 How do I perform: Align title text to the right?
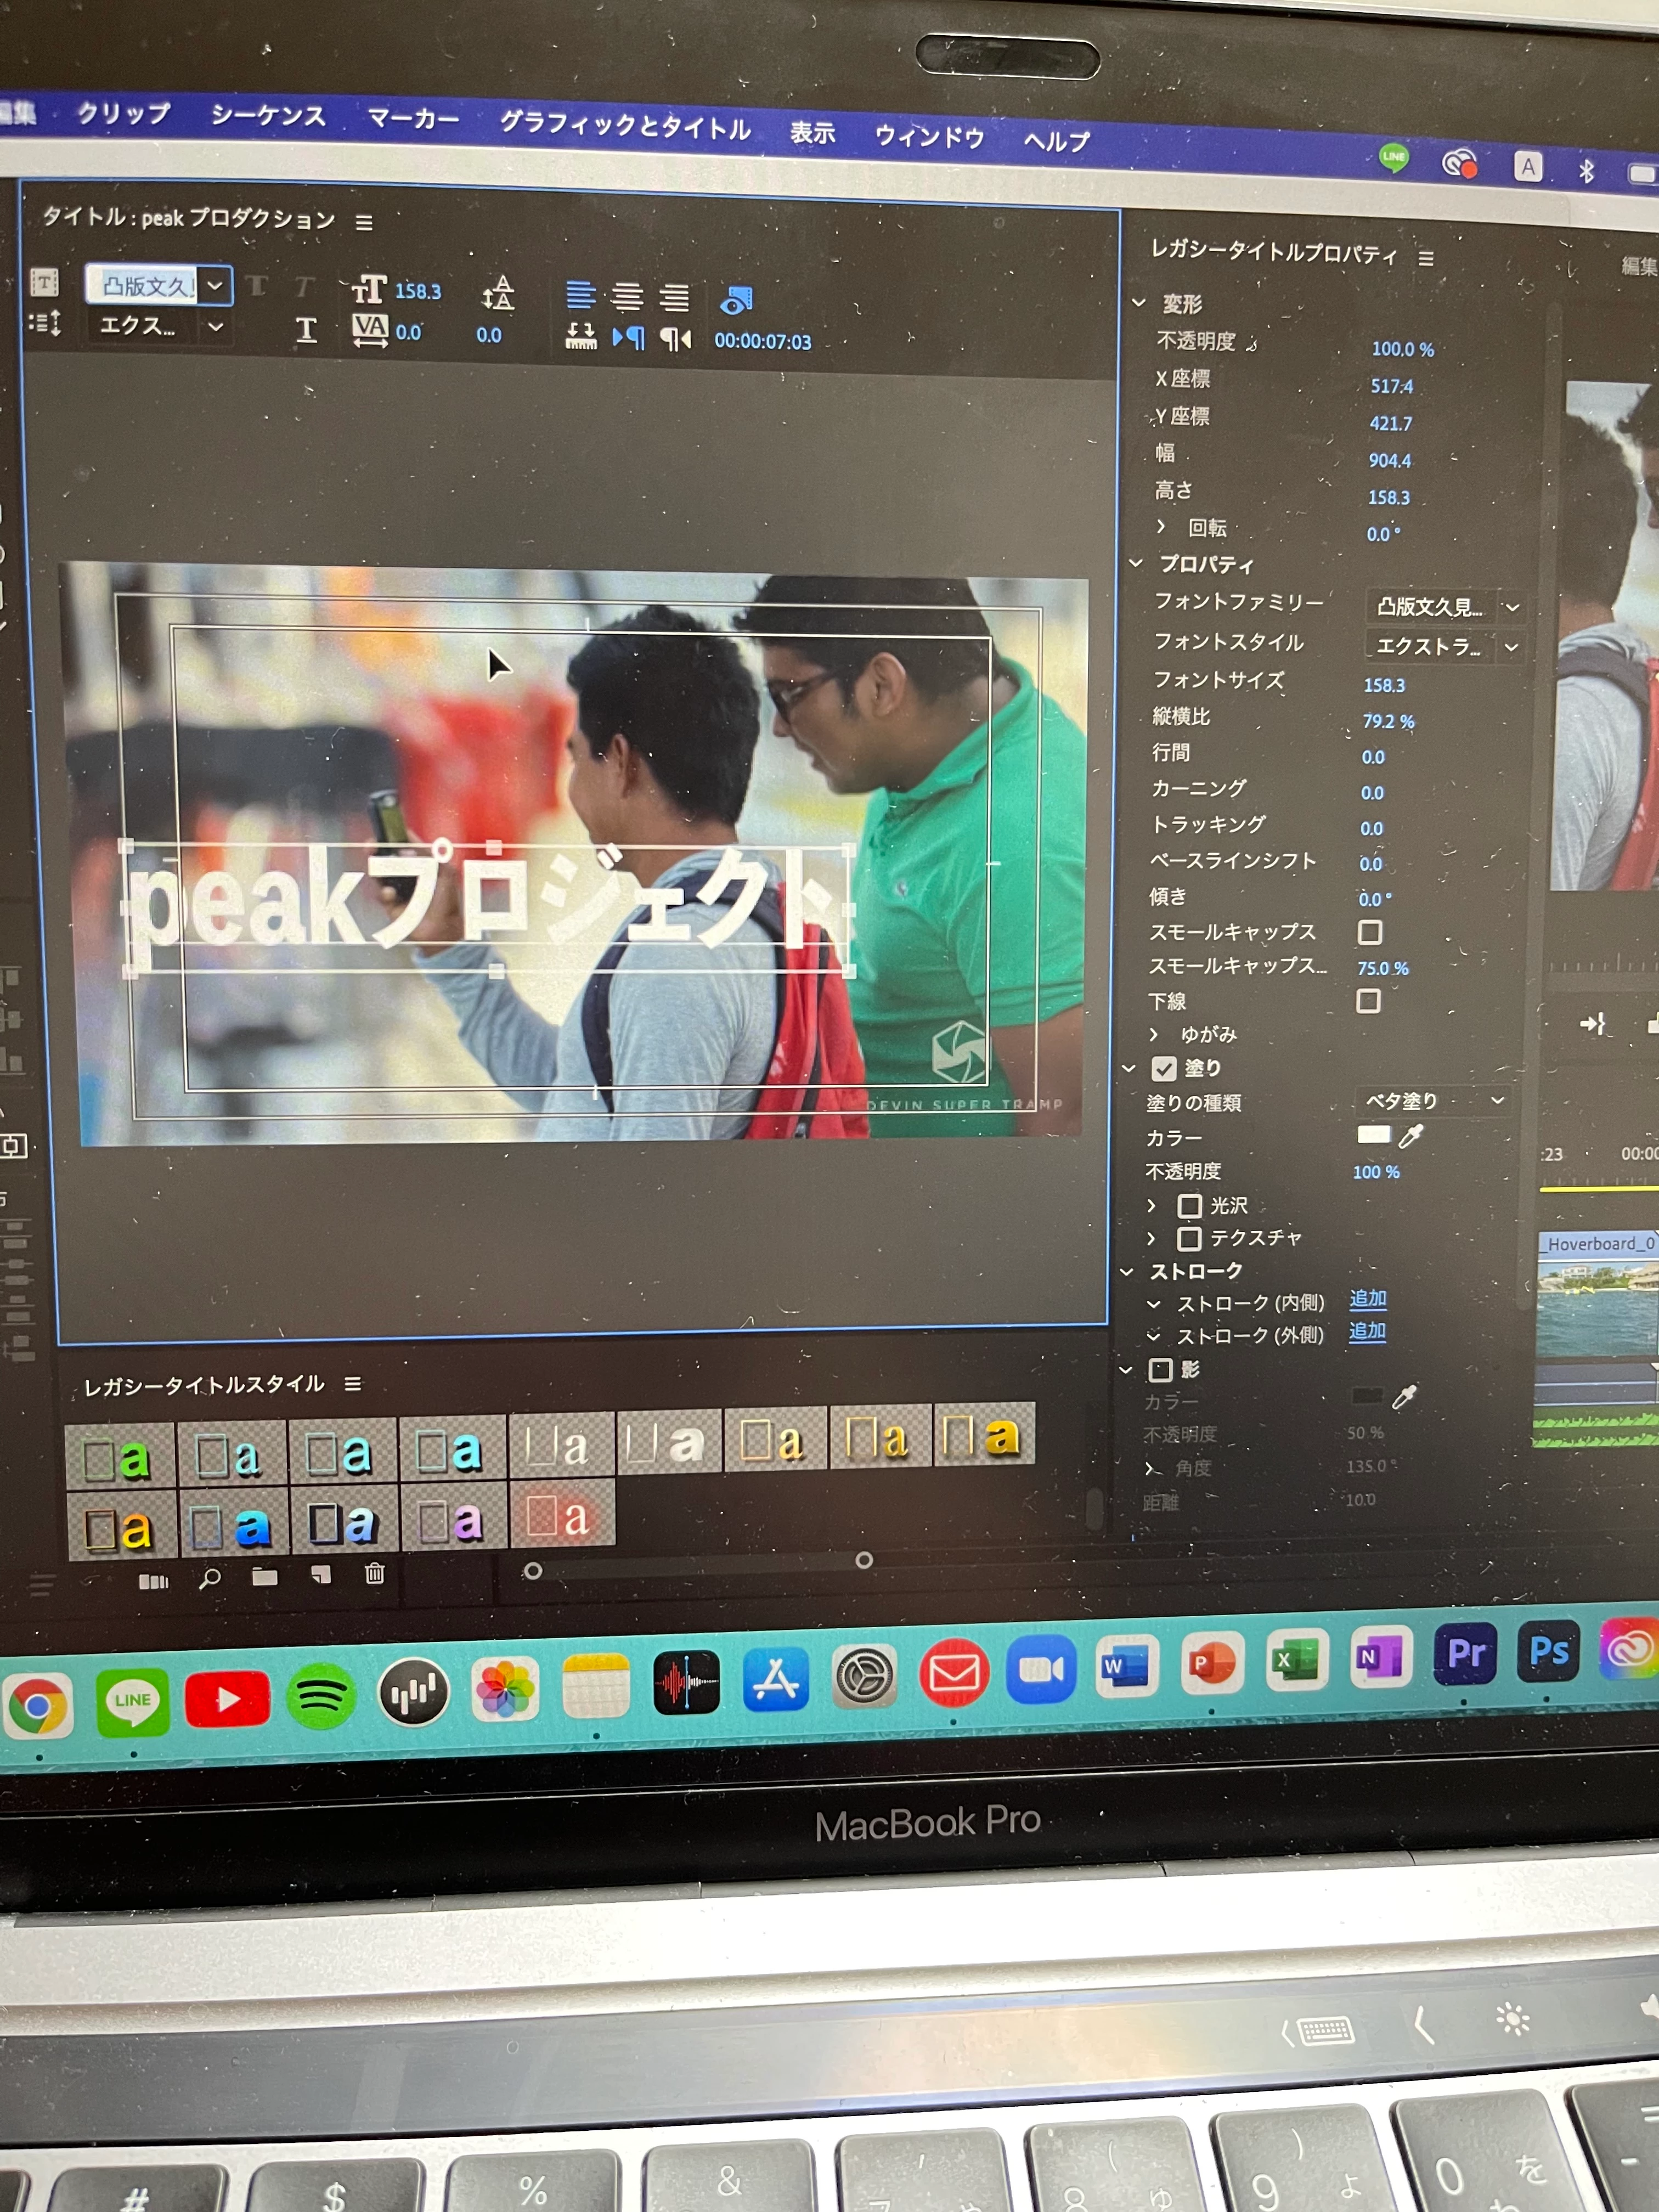[x=674, y=297]
